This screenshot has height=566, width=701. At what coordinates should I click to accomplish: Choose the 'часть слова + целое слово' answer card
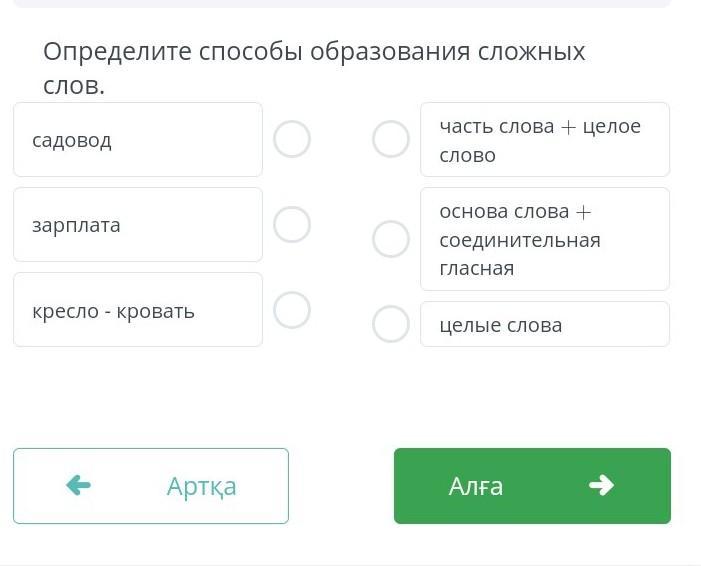click(545, 140)
